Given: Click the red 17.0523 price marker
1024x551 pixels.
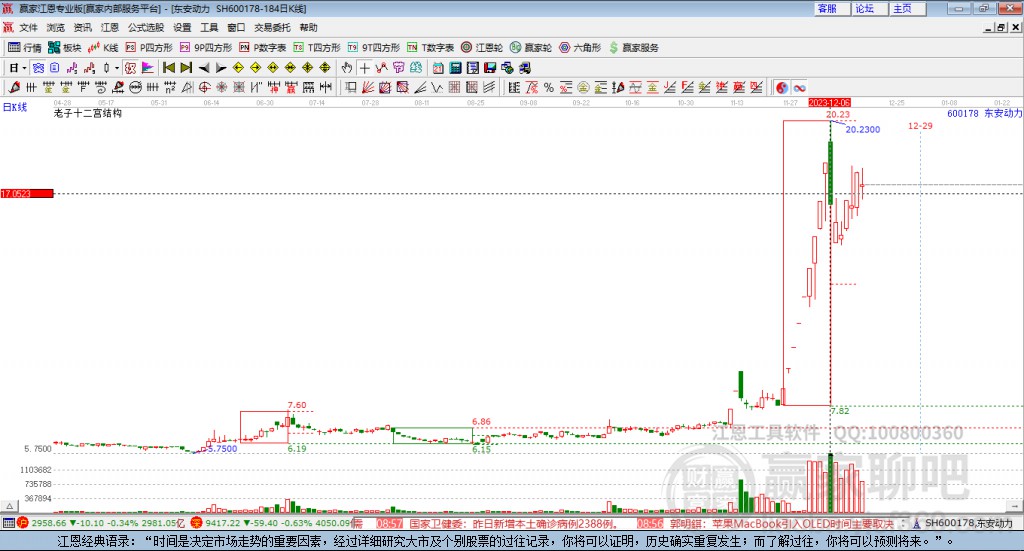Looking at the screenshot, I should pos(26,193).
